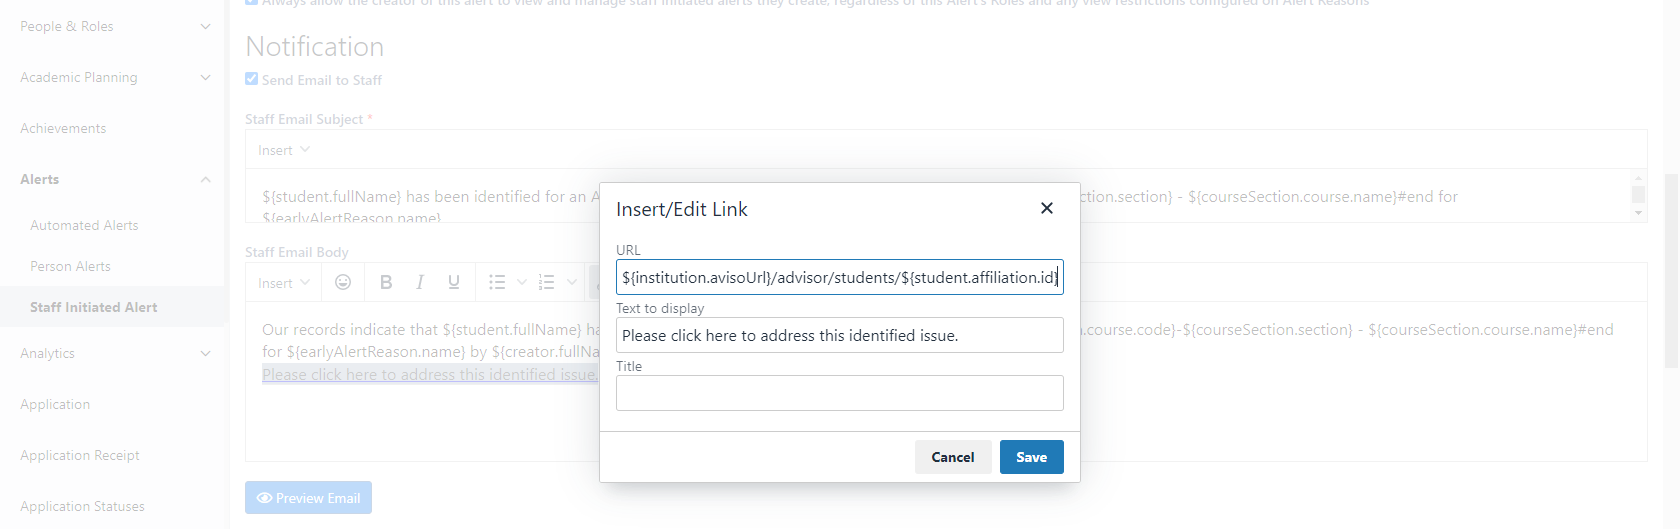Save the link in the dialog
The image size is (1680, 529).
[1031, 457]
